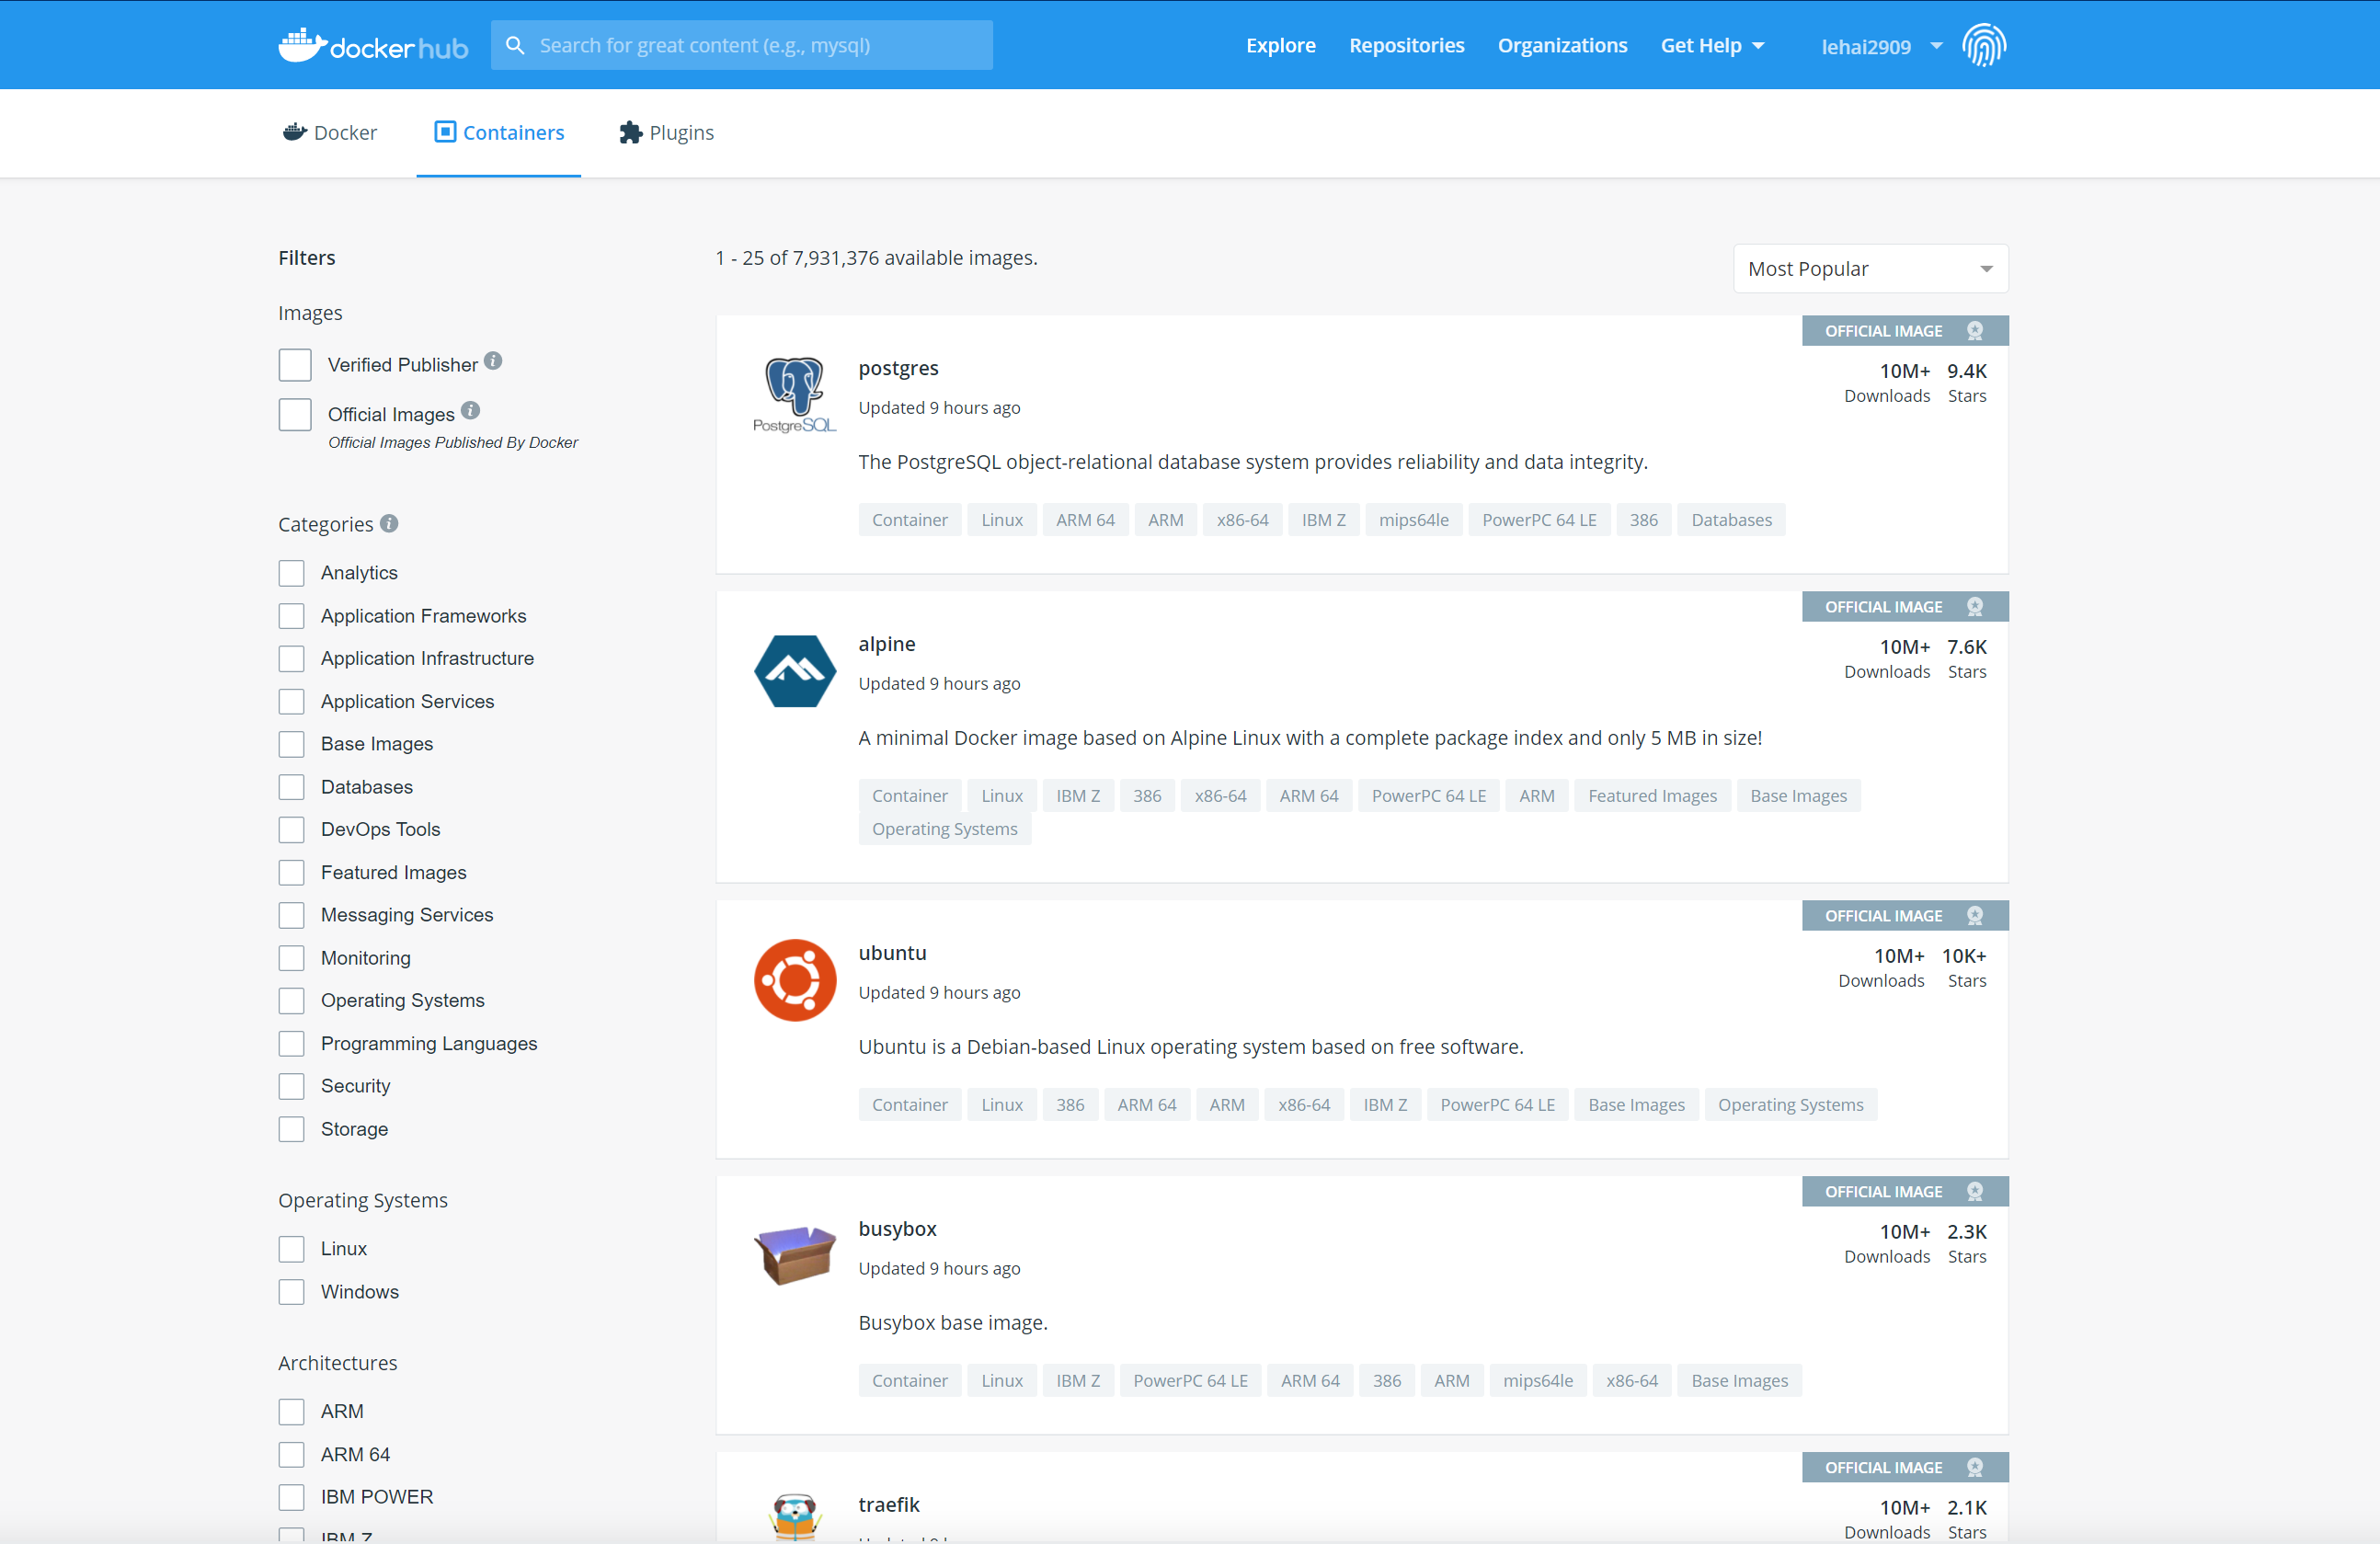The height and width of the screenshot is (1544, 2380).
Task: Enable the Verified Publisher filter
Action: 295,365
